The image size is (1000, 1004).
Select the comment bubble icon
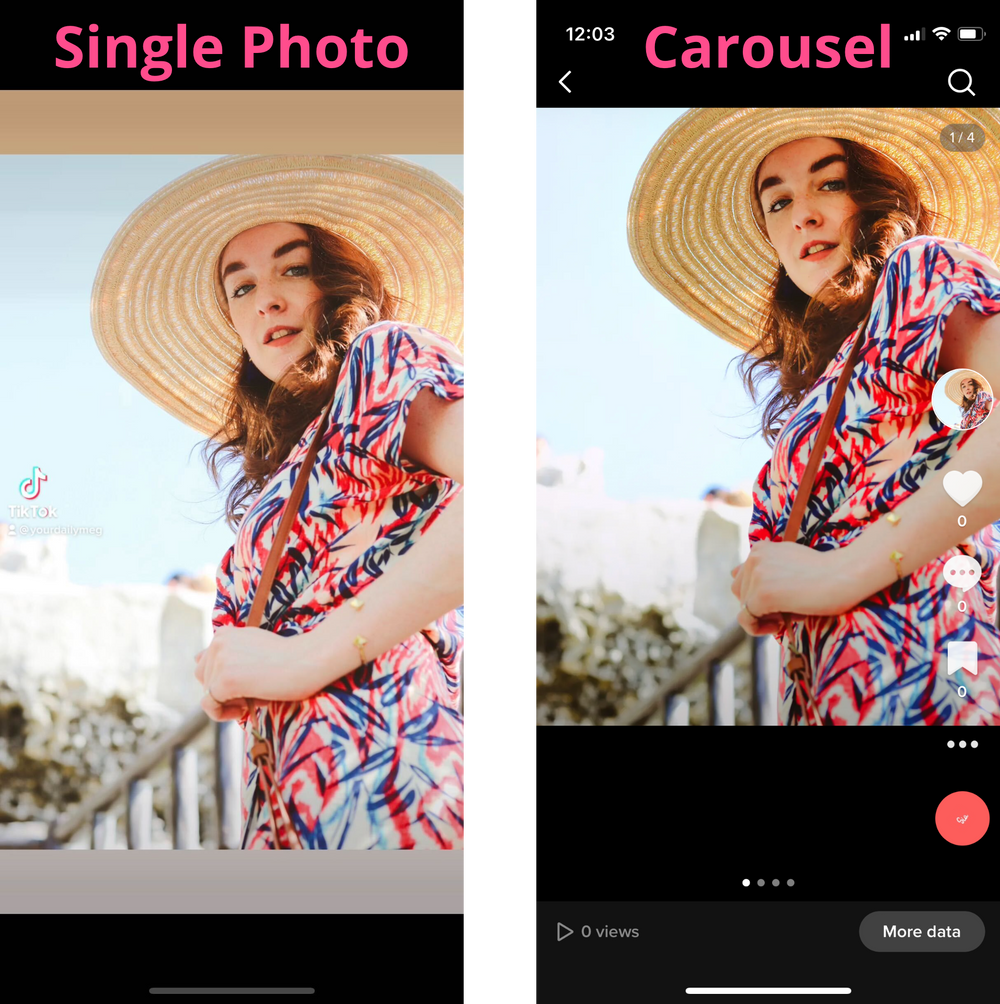pyautogui.click(x=961, y=573)
